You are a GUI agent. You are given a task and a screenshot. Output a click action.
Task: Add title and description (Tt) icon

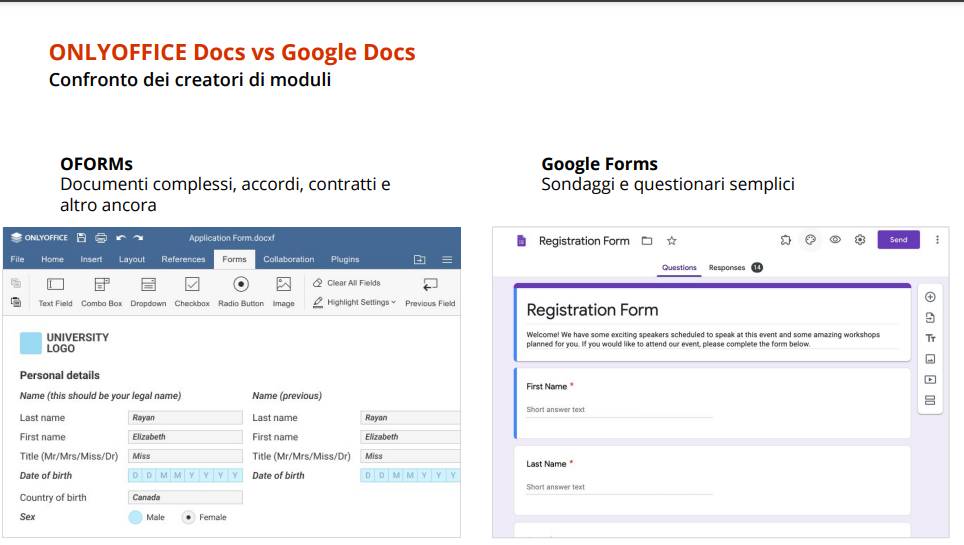pos(930,338)
